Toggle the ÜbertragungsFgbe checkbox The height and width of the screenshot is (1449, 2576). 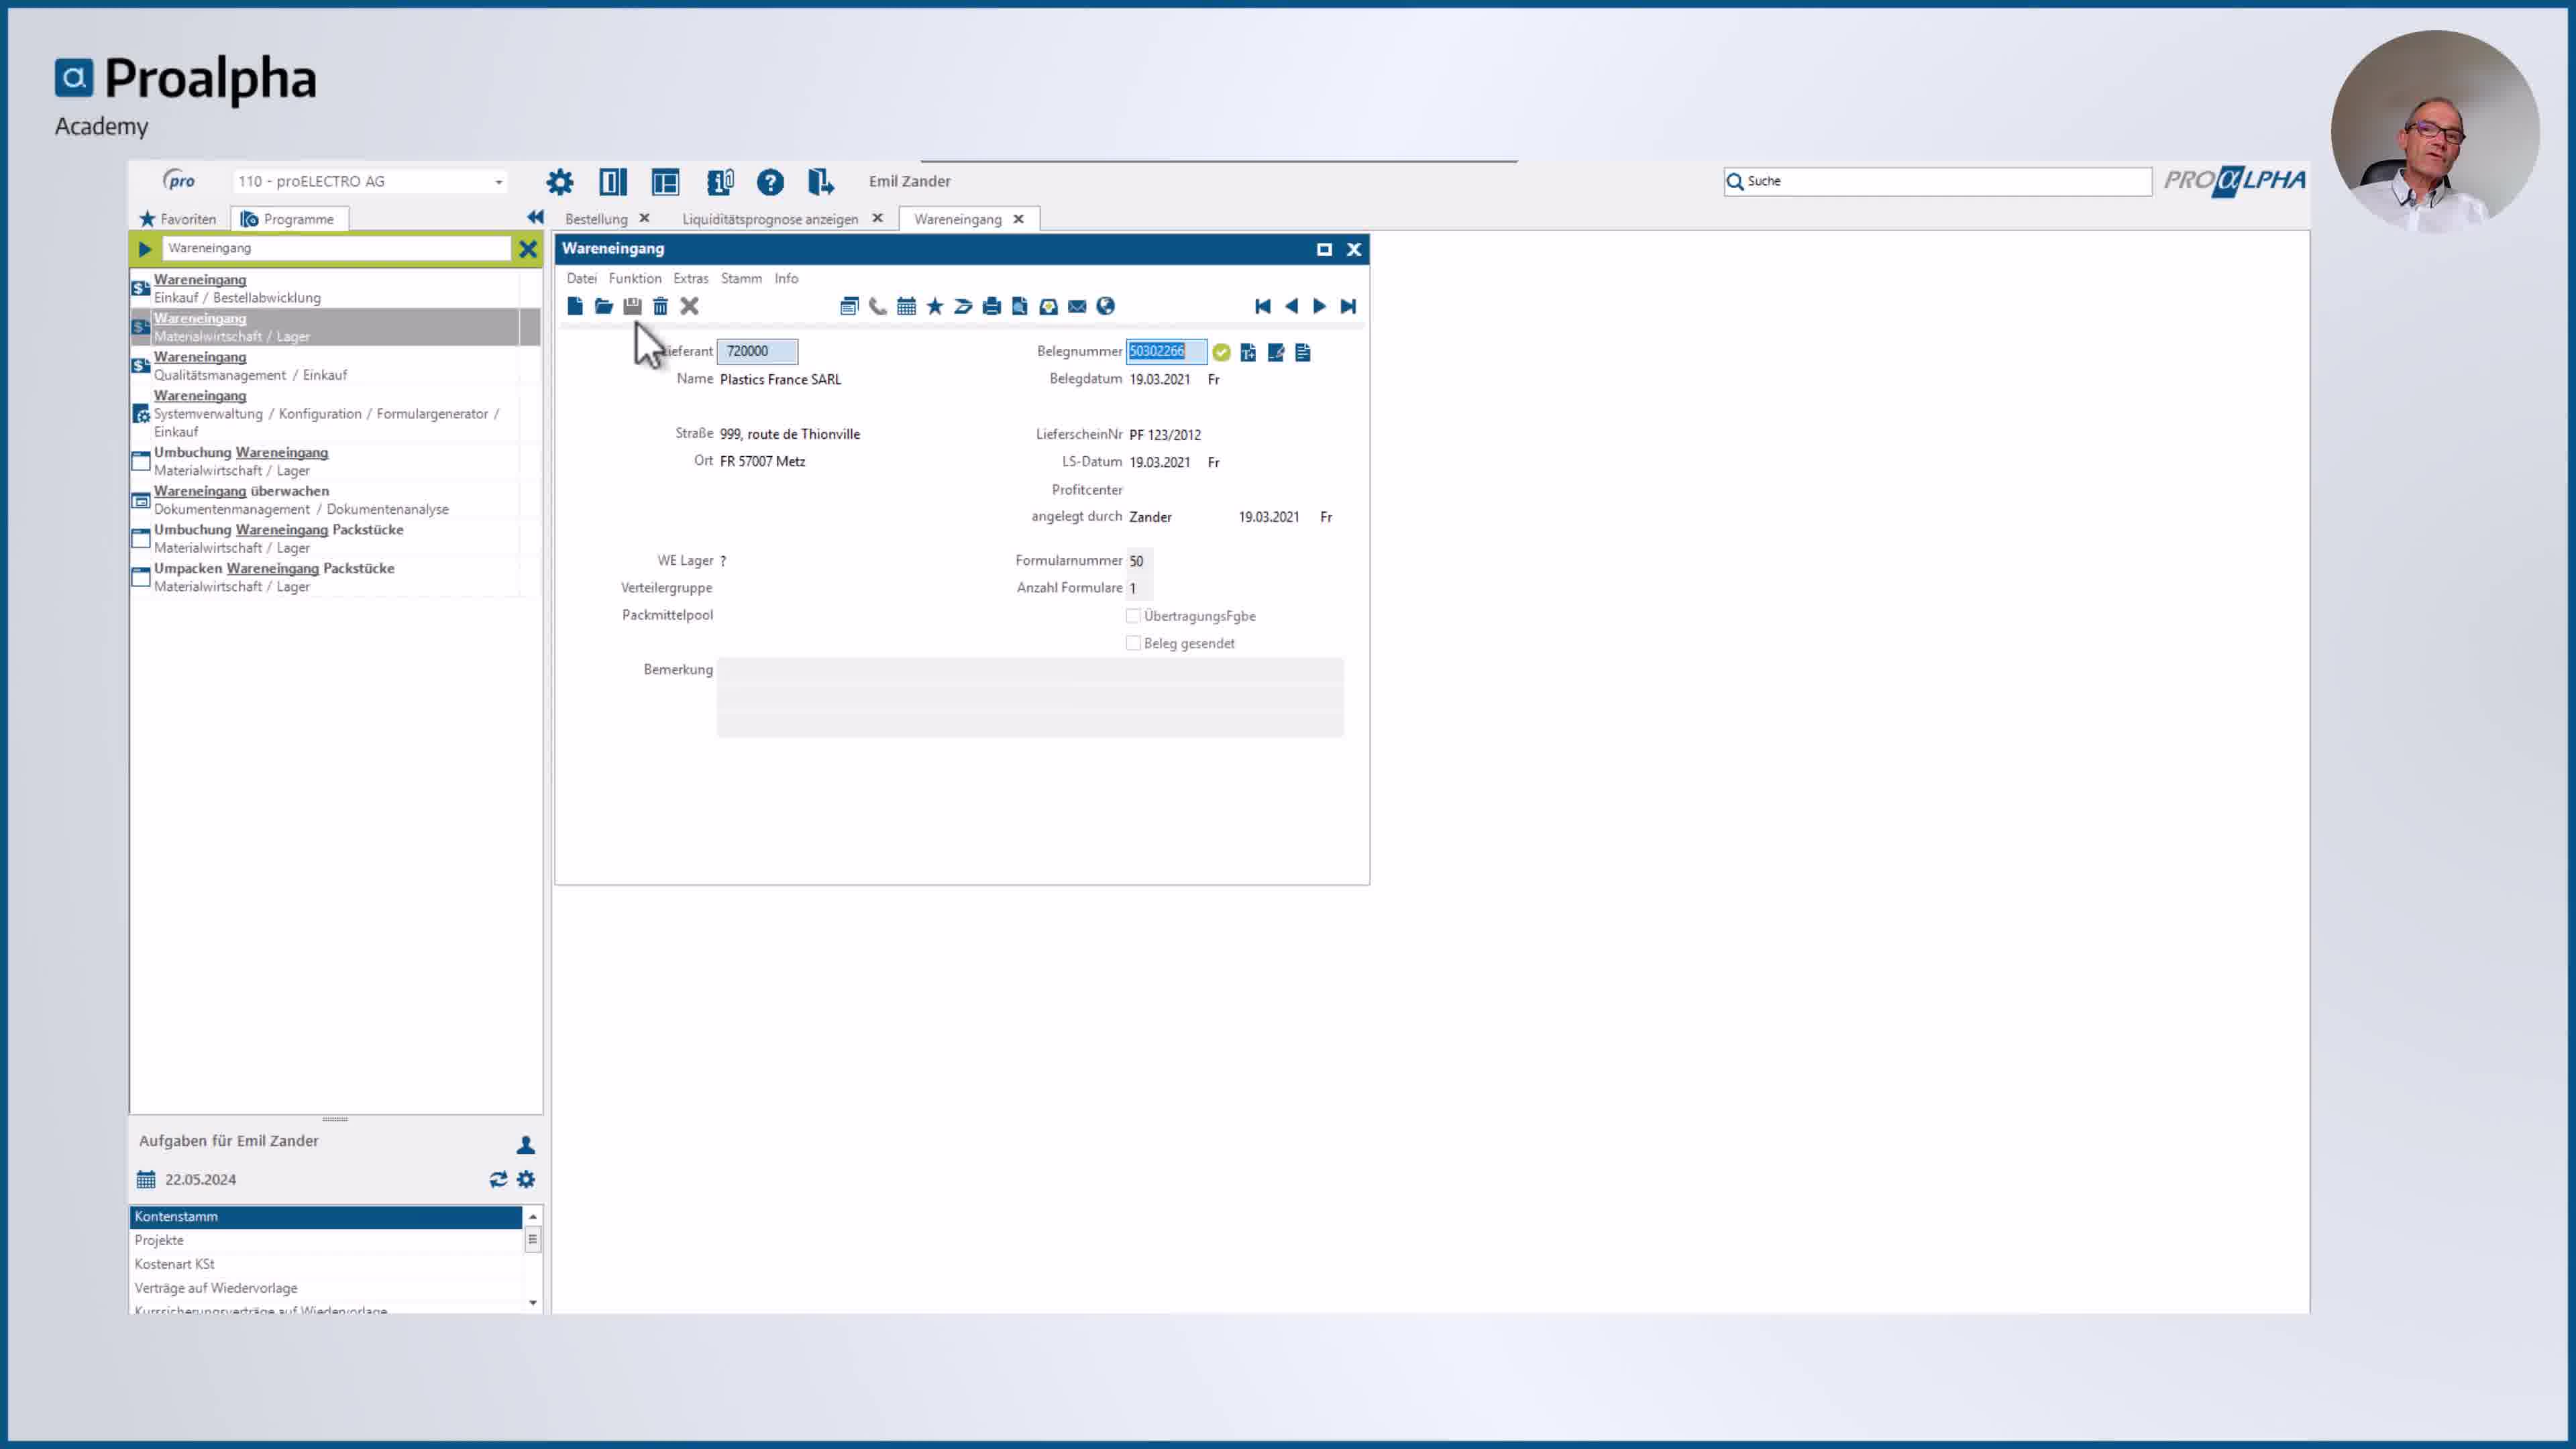pos(1133,616)
